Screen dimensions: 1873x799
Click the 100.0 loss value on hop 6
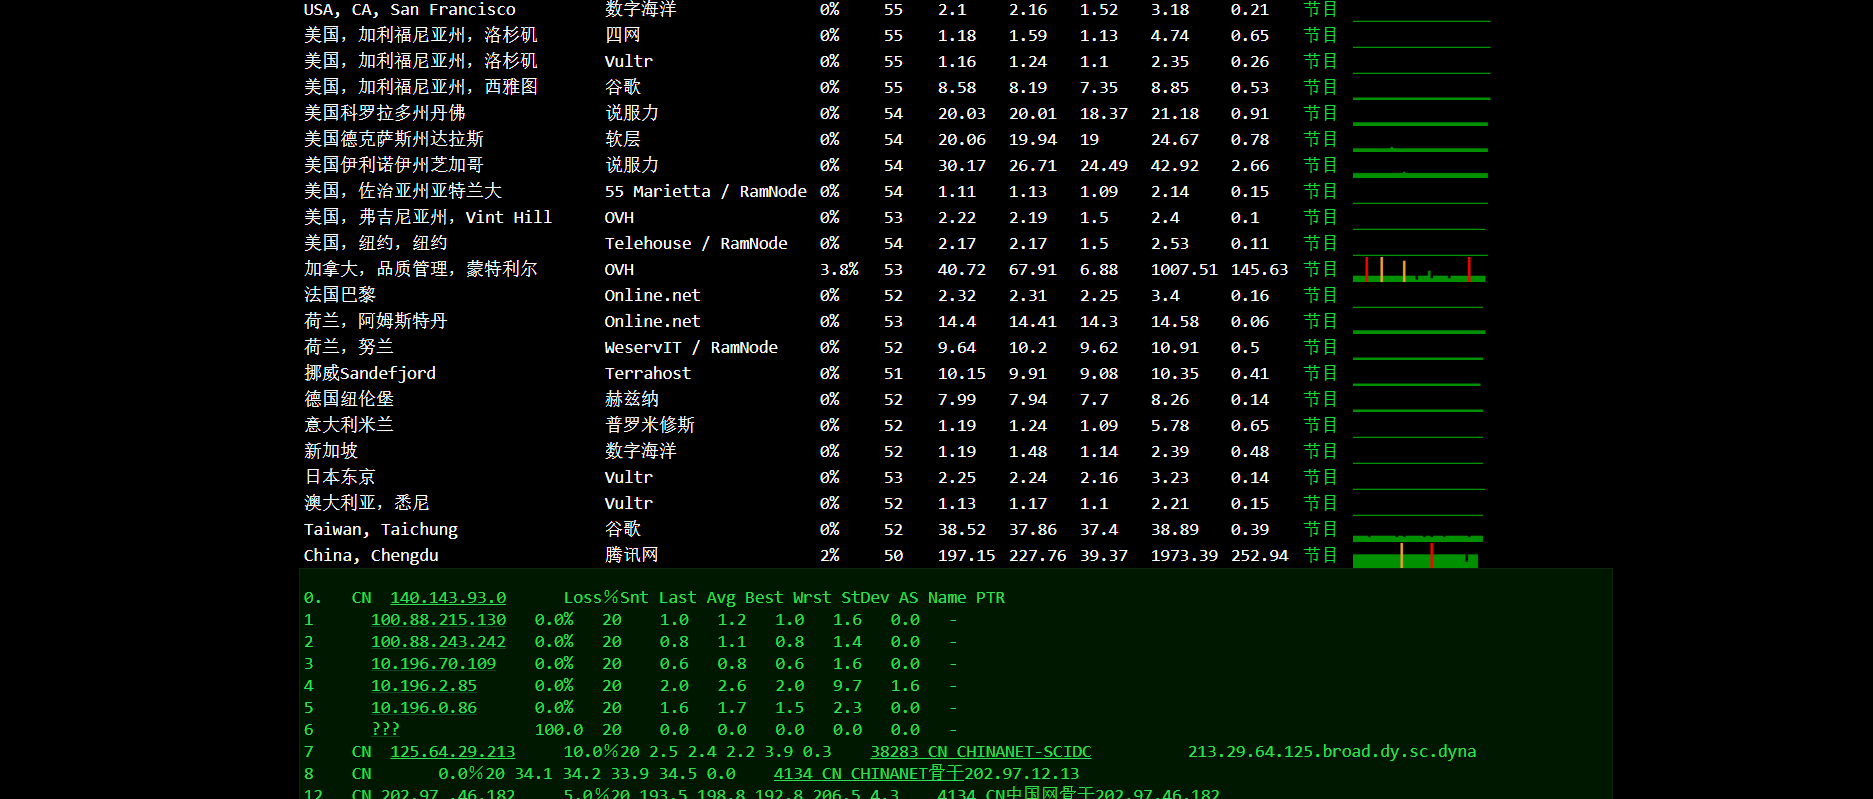pos(559,729)
